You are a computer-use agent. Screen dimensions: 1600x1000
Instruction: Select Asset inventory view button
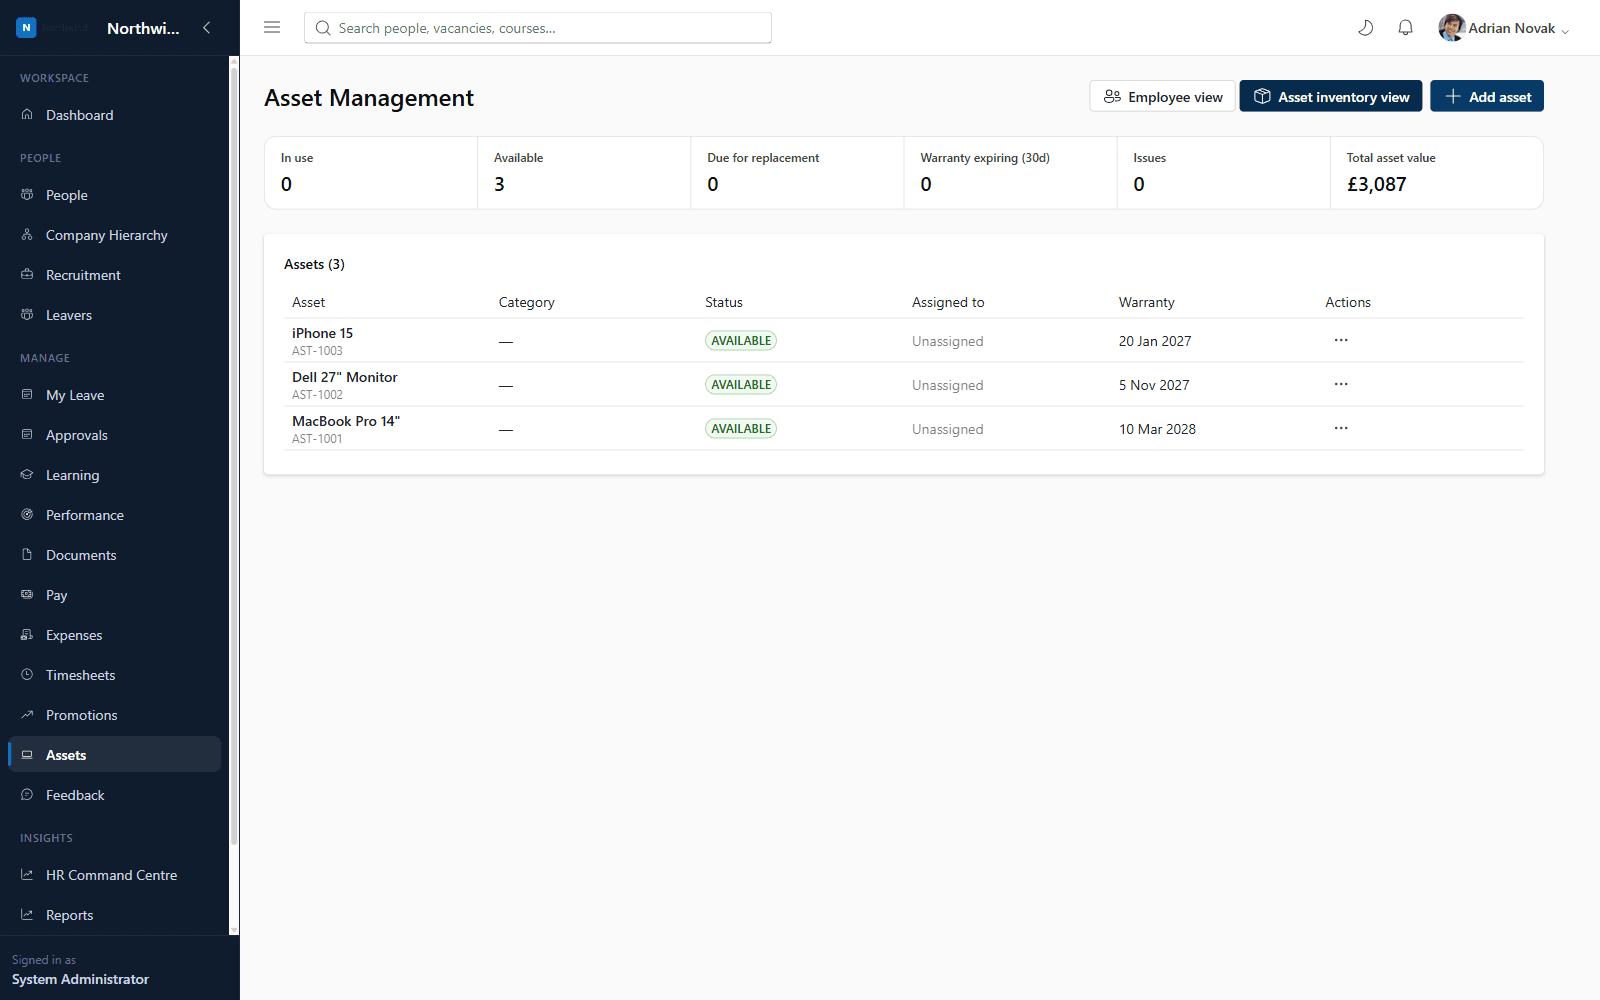coord(1331,96)
